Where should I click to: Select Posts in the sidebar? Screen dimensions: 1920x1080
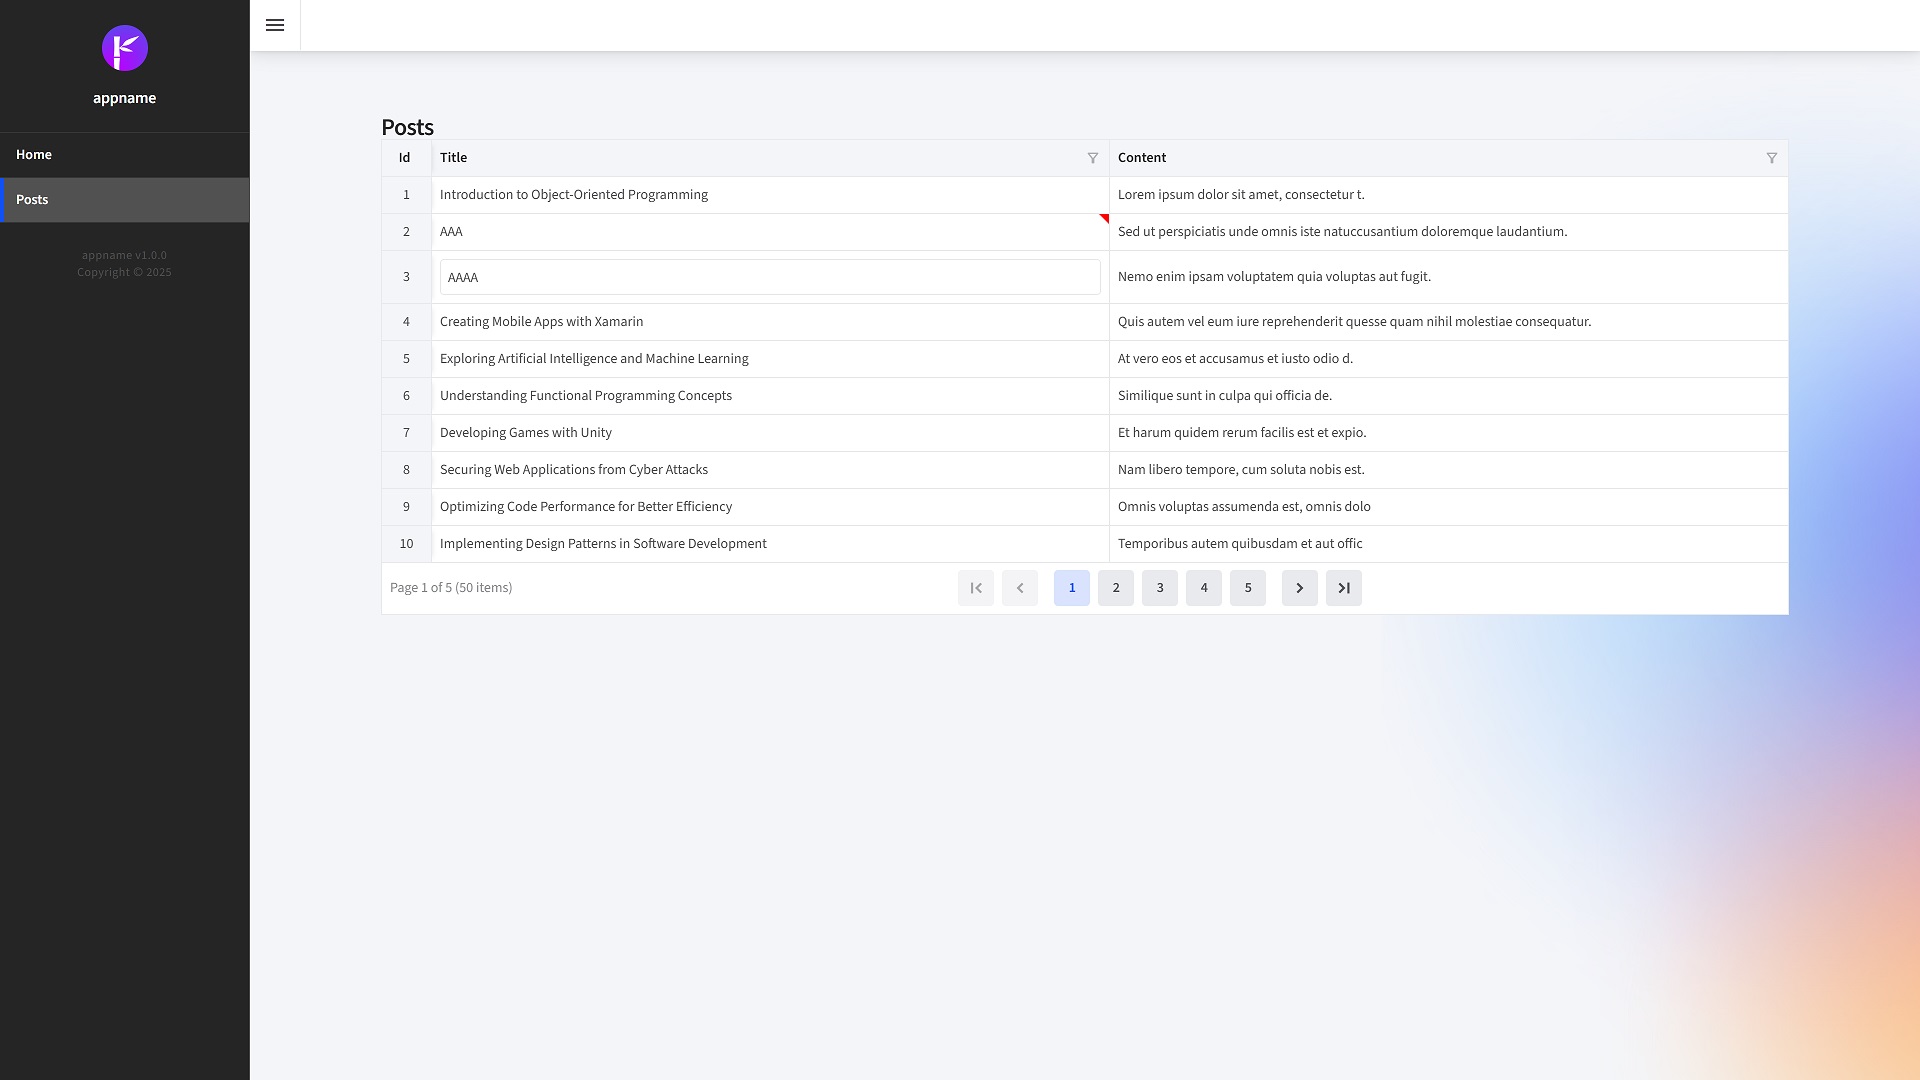tap(125, 200)
